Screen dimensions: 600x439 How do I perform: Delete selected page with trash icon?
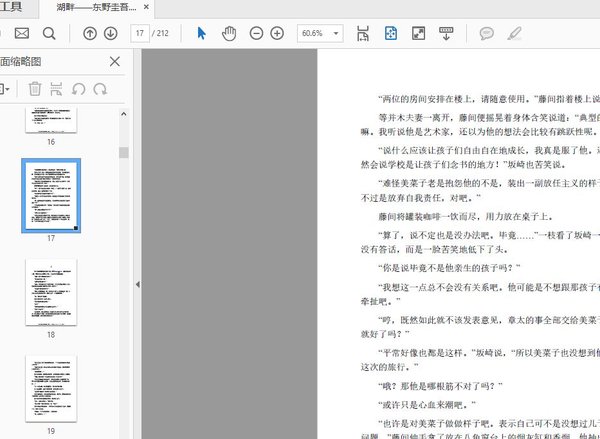(35, 89)
